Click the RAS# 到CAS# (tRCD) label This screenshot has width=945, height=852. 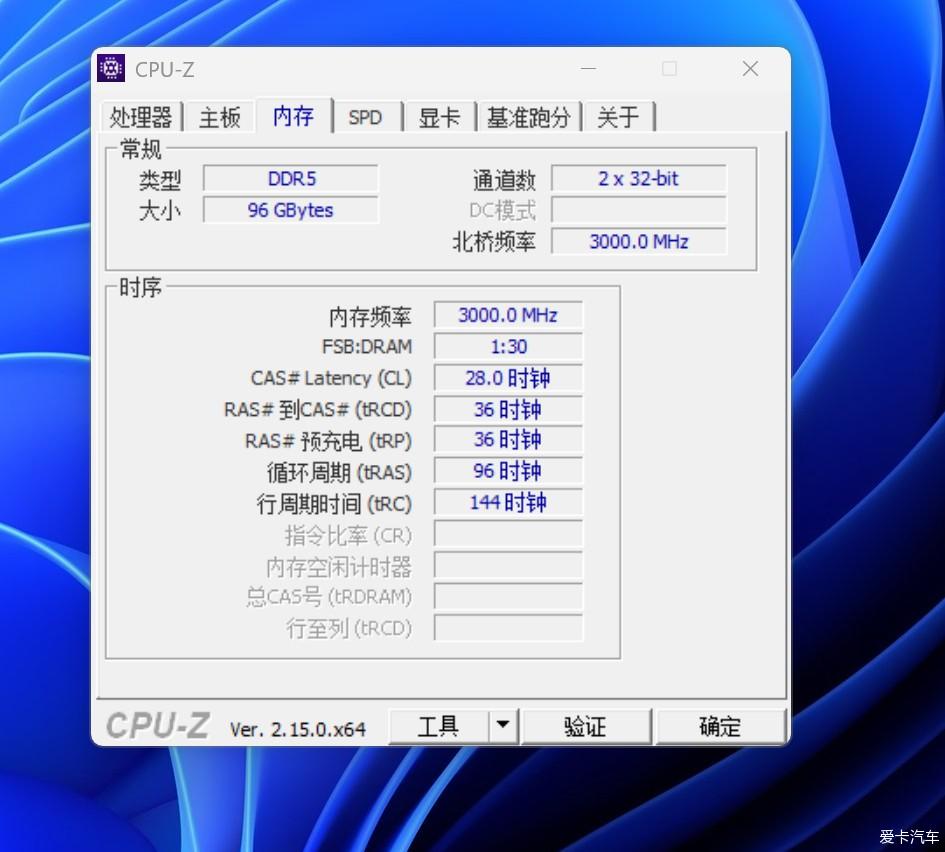[x=318, y=410]
